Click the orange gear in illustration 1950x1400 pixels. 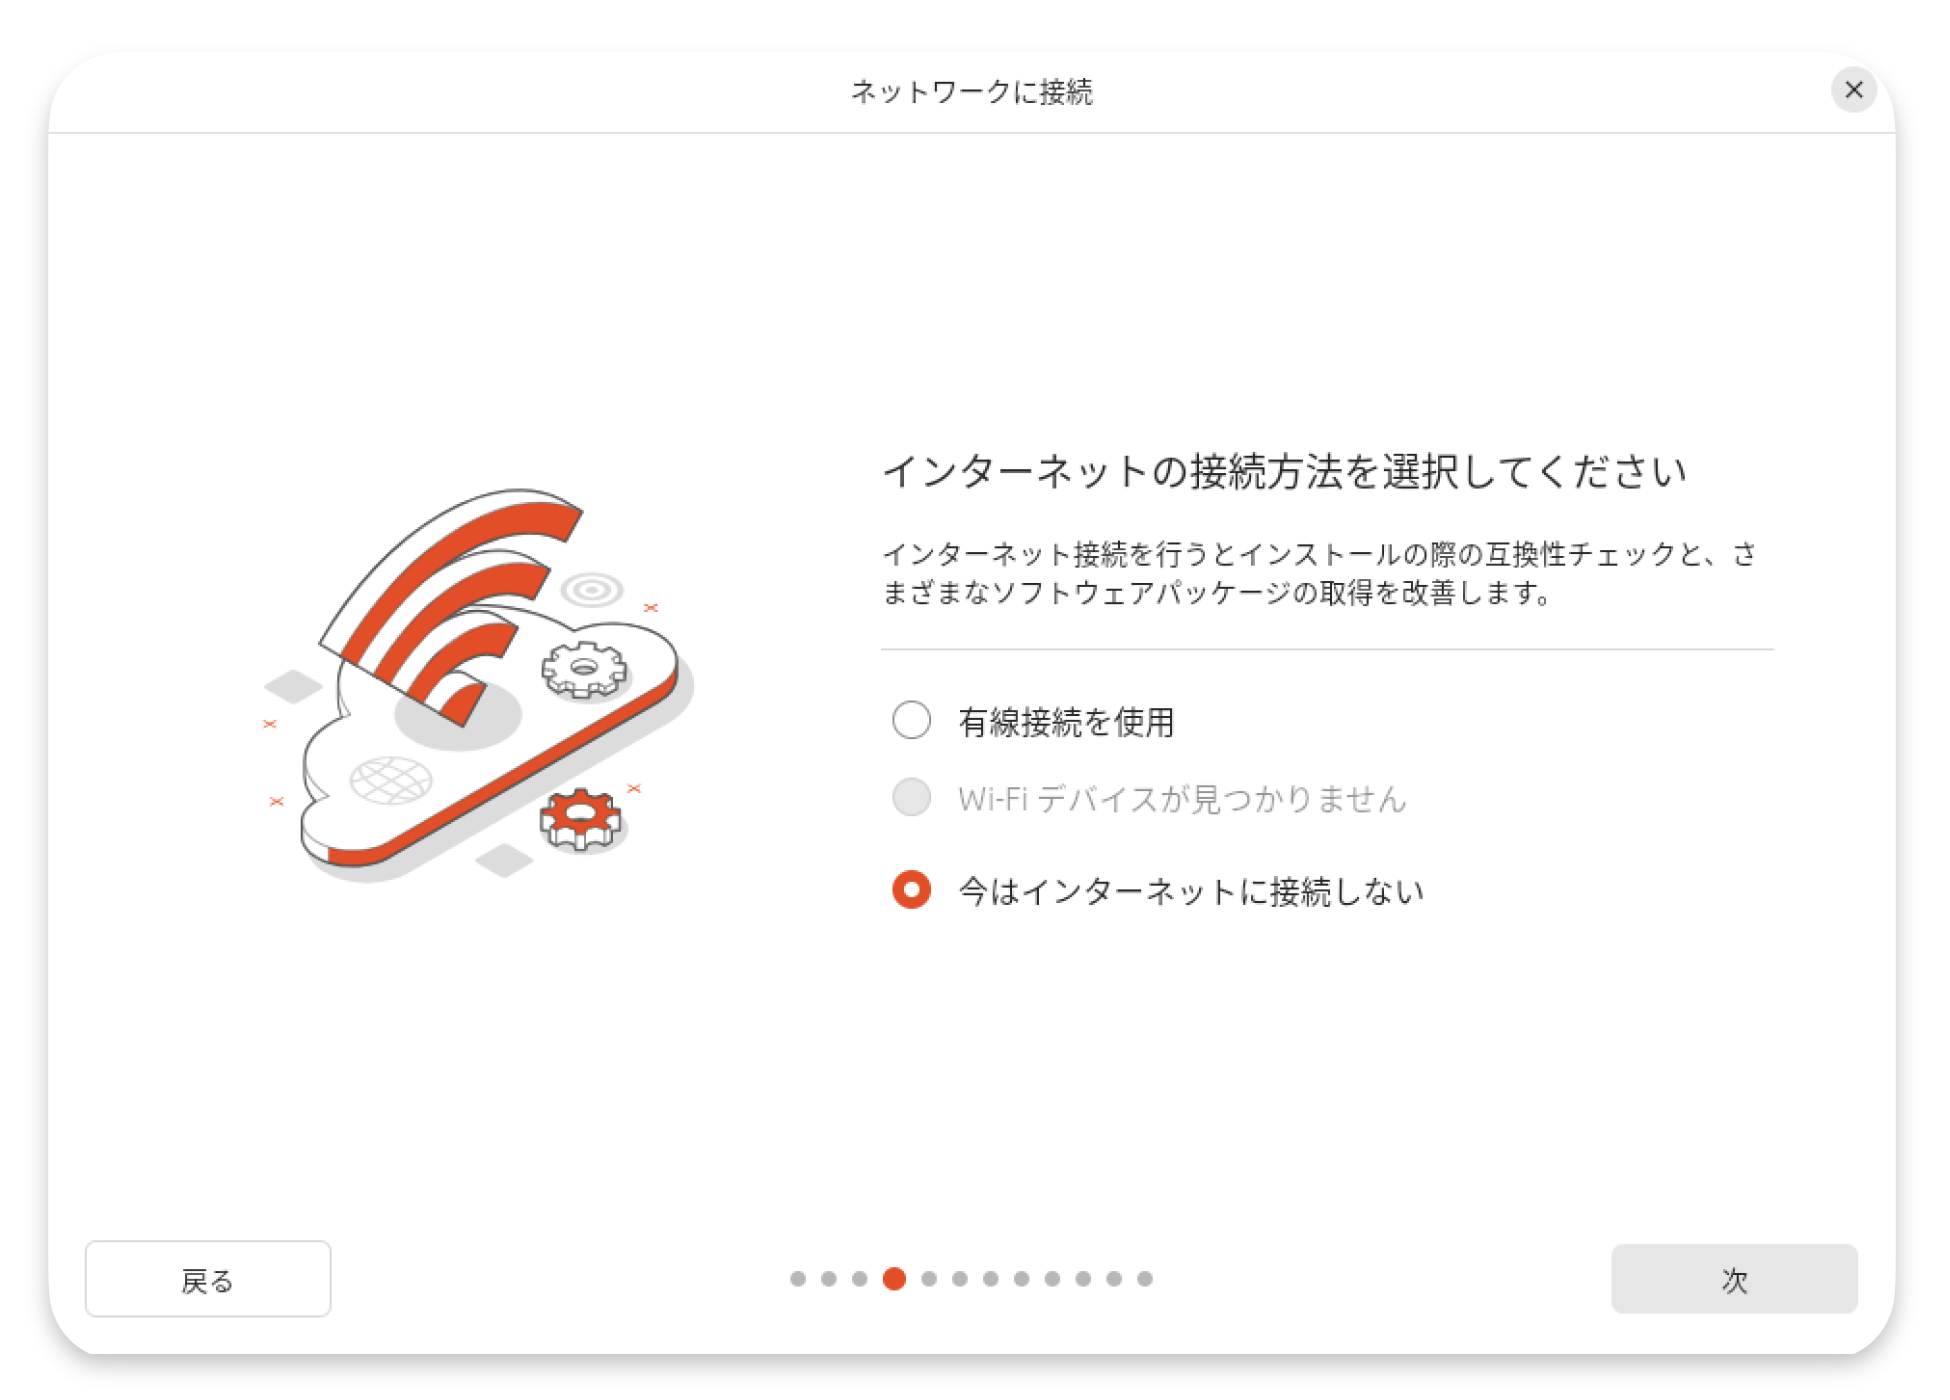tap(580, 819)
